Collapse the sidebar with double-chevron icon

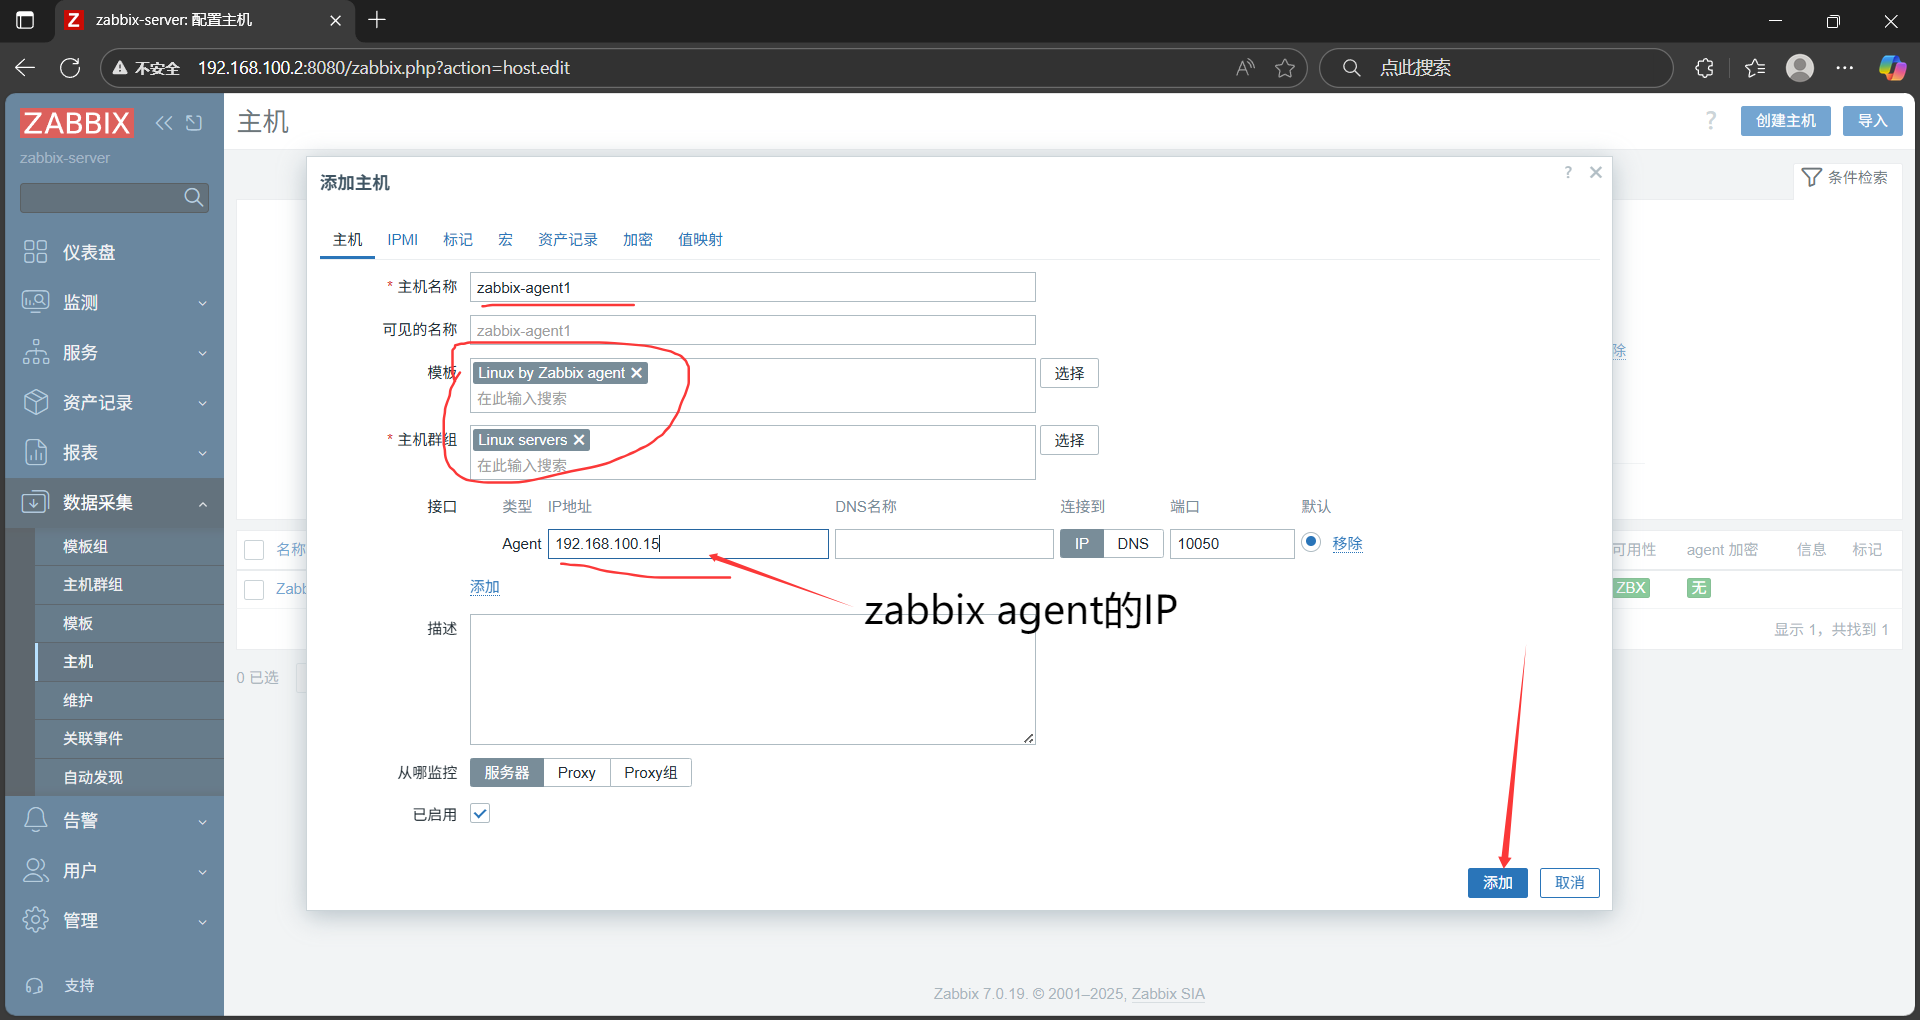click(x=164, y=123)
